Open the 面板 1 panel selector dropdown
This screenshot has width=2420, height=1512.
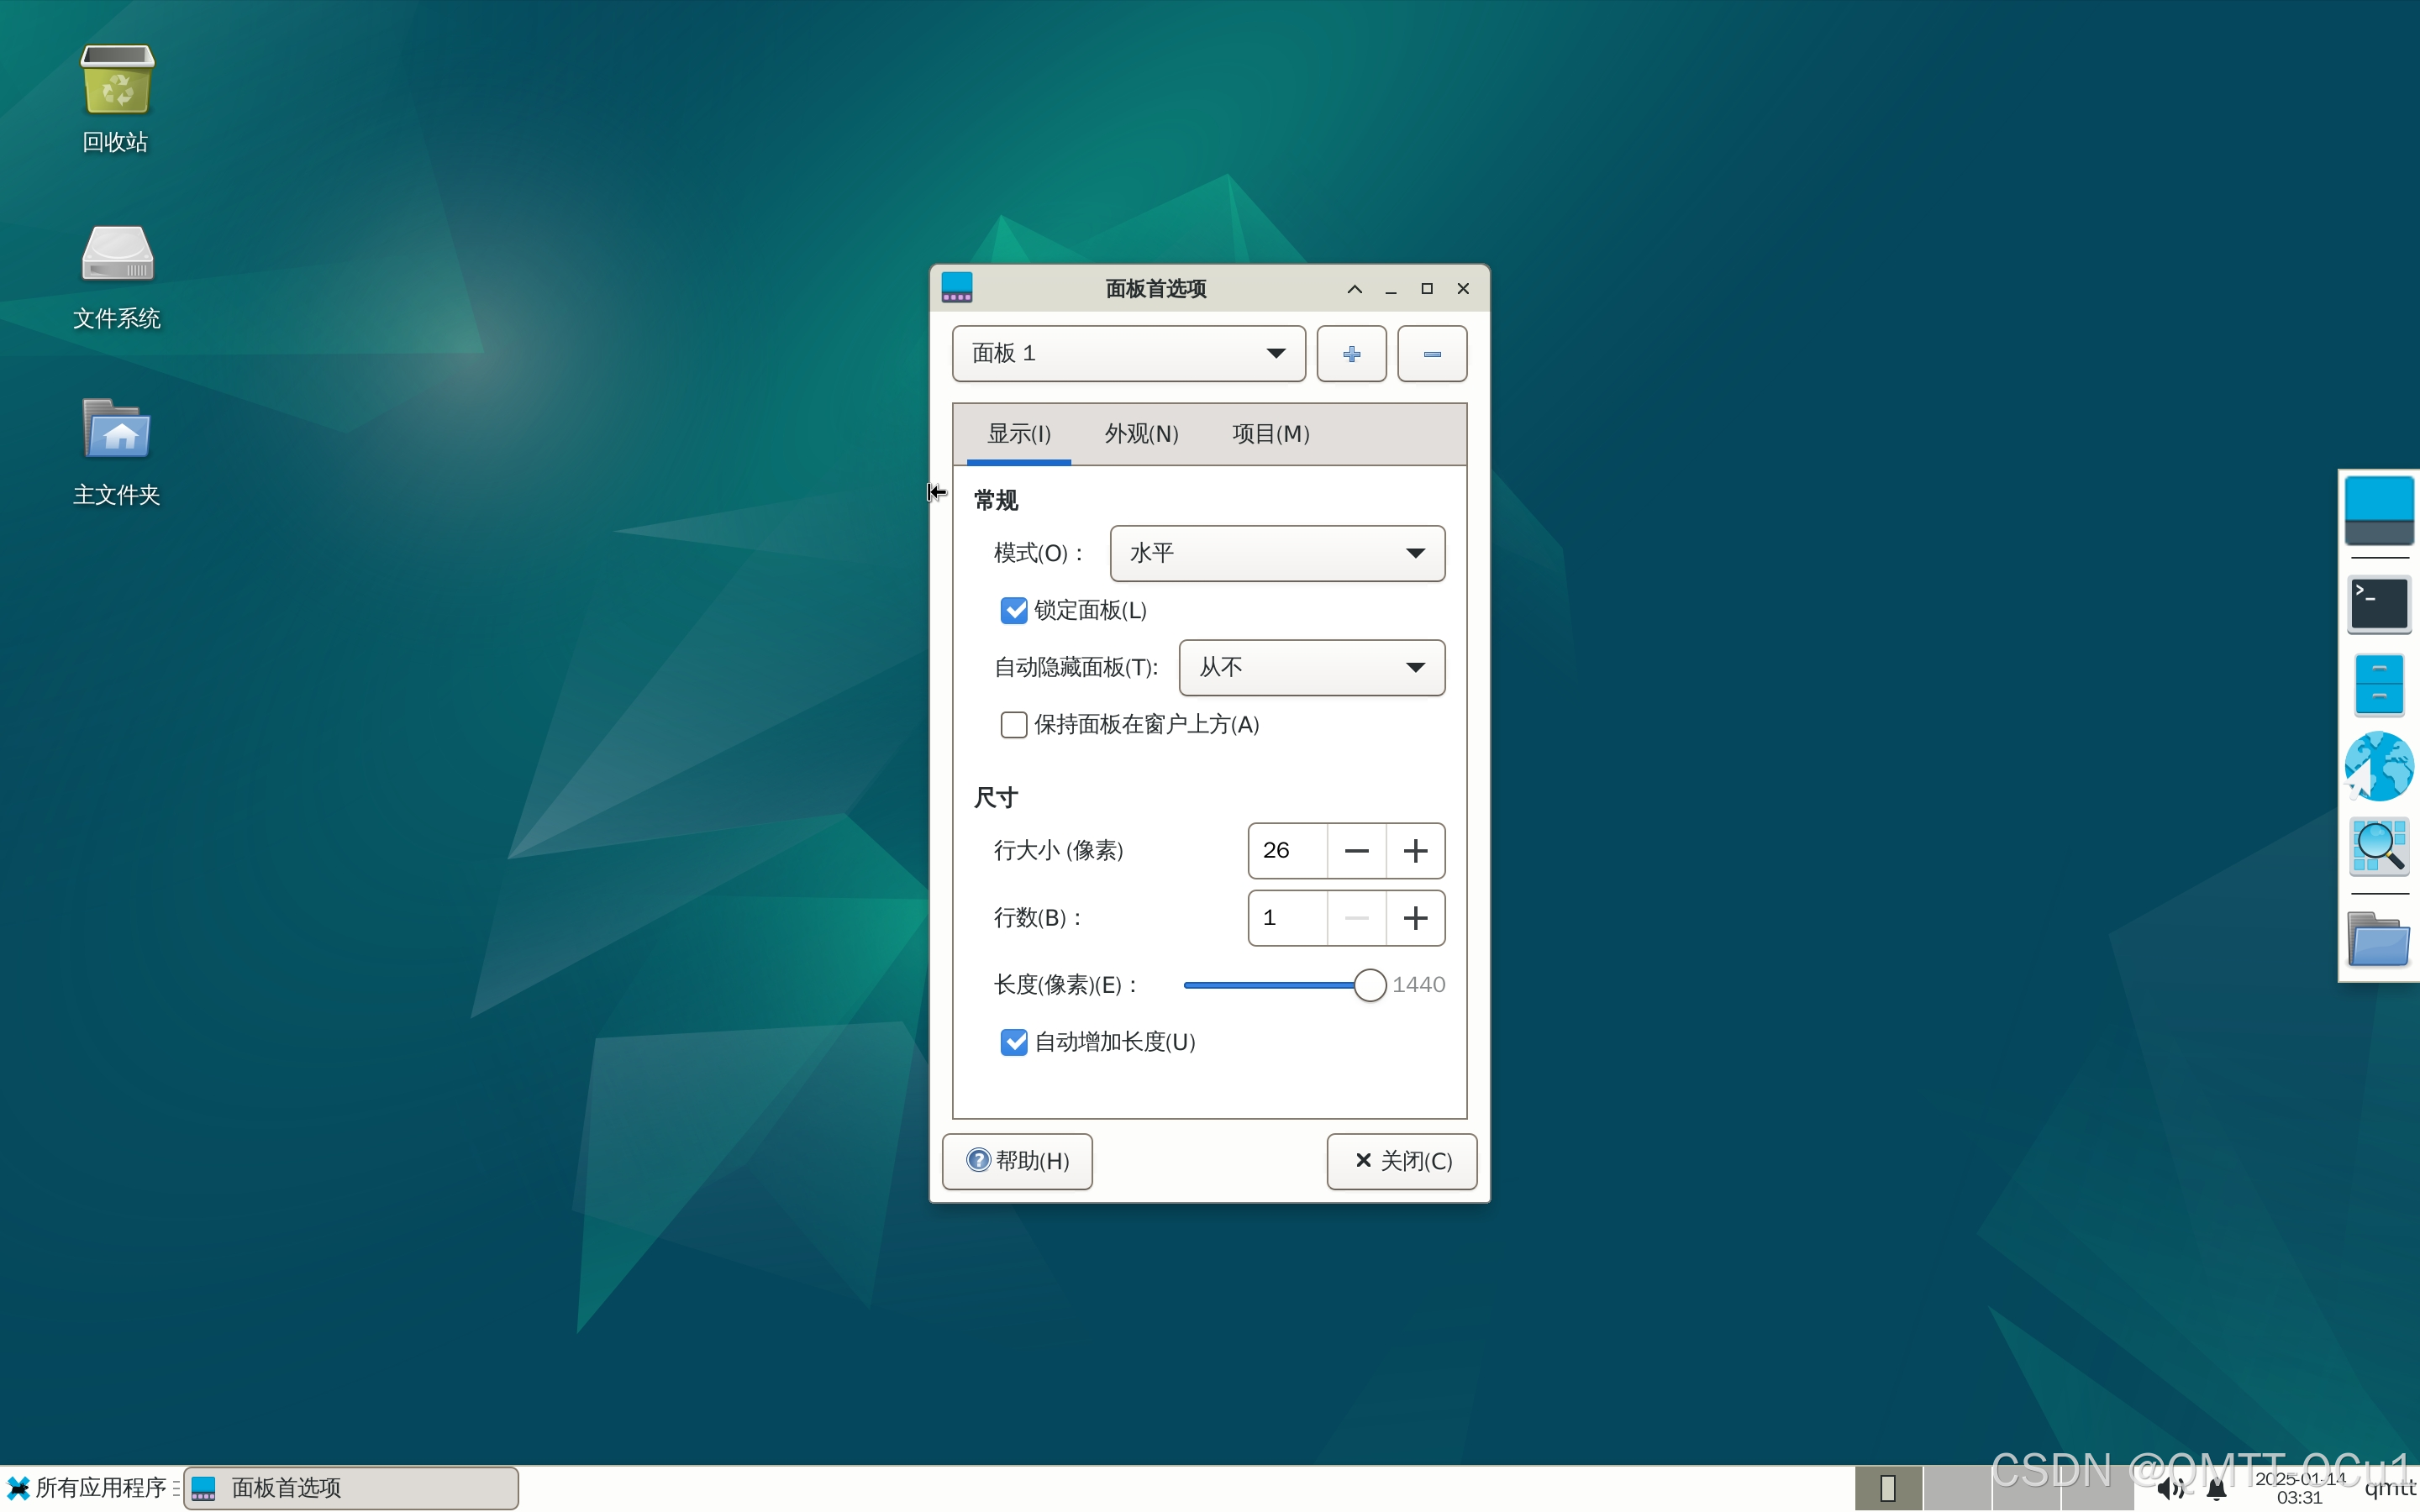pos(1128,354)
